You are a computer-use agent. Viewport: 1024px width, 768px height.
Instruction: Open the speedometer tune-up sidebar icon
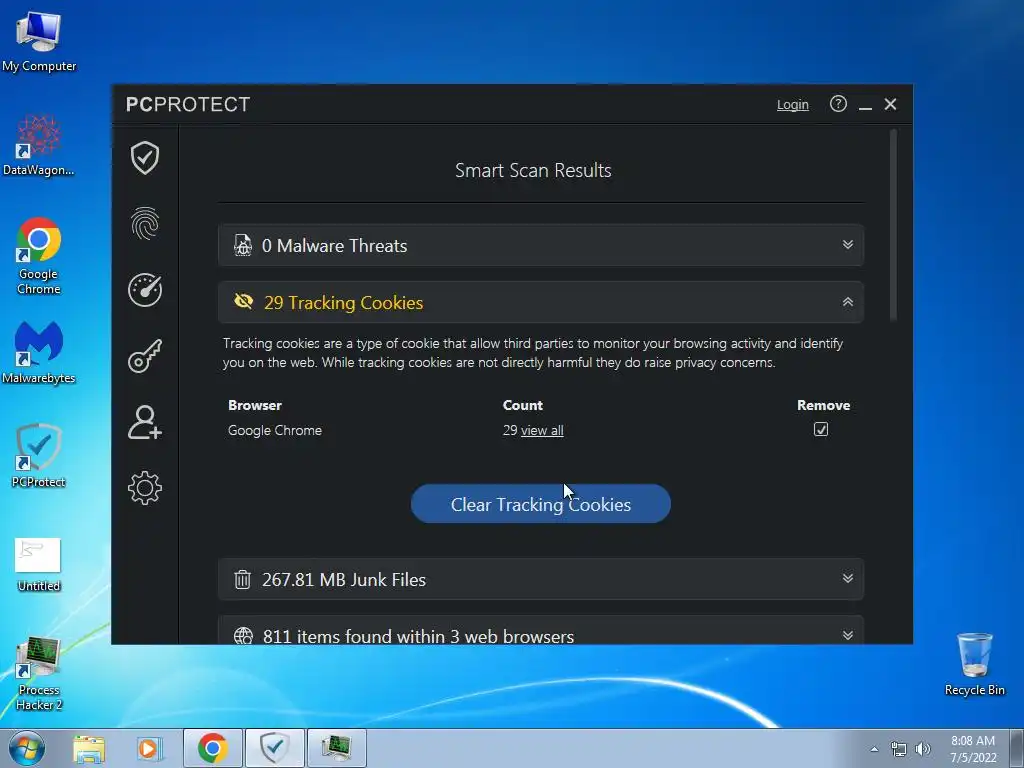click(144, 290)
